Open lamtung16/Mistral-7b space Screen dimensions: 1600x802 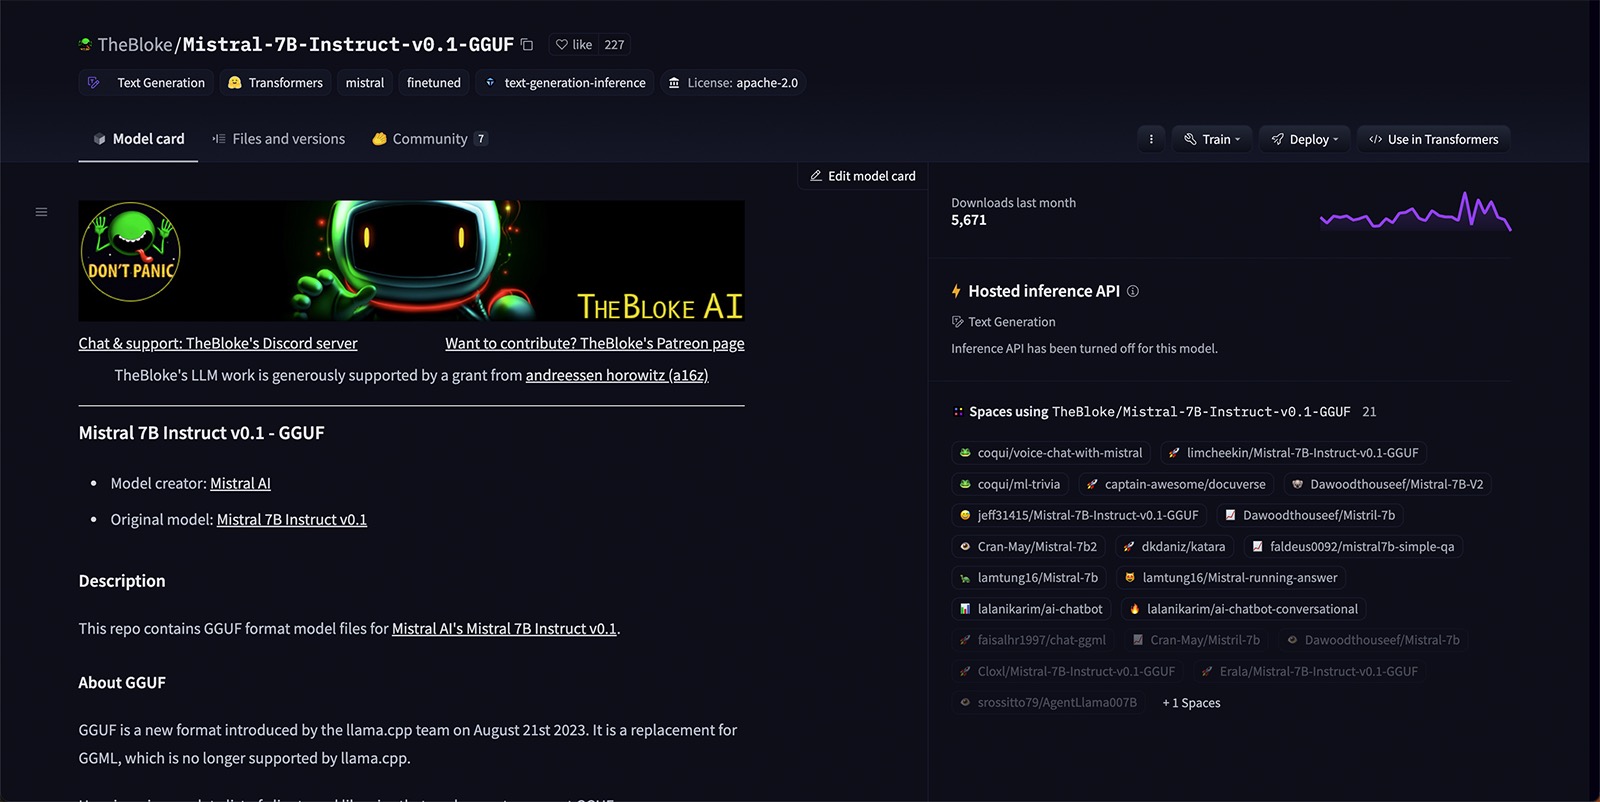point(1029,577)
